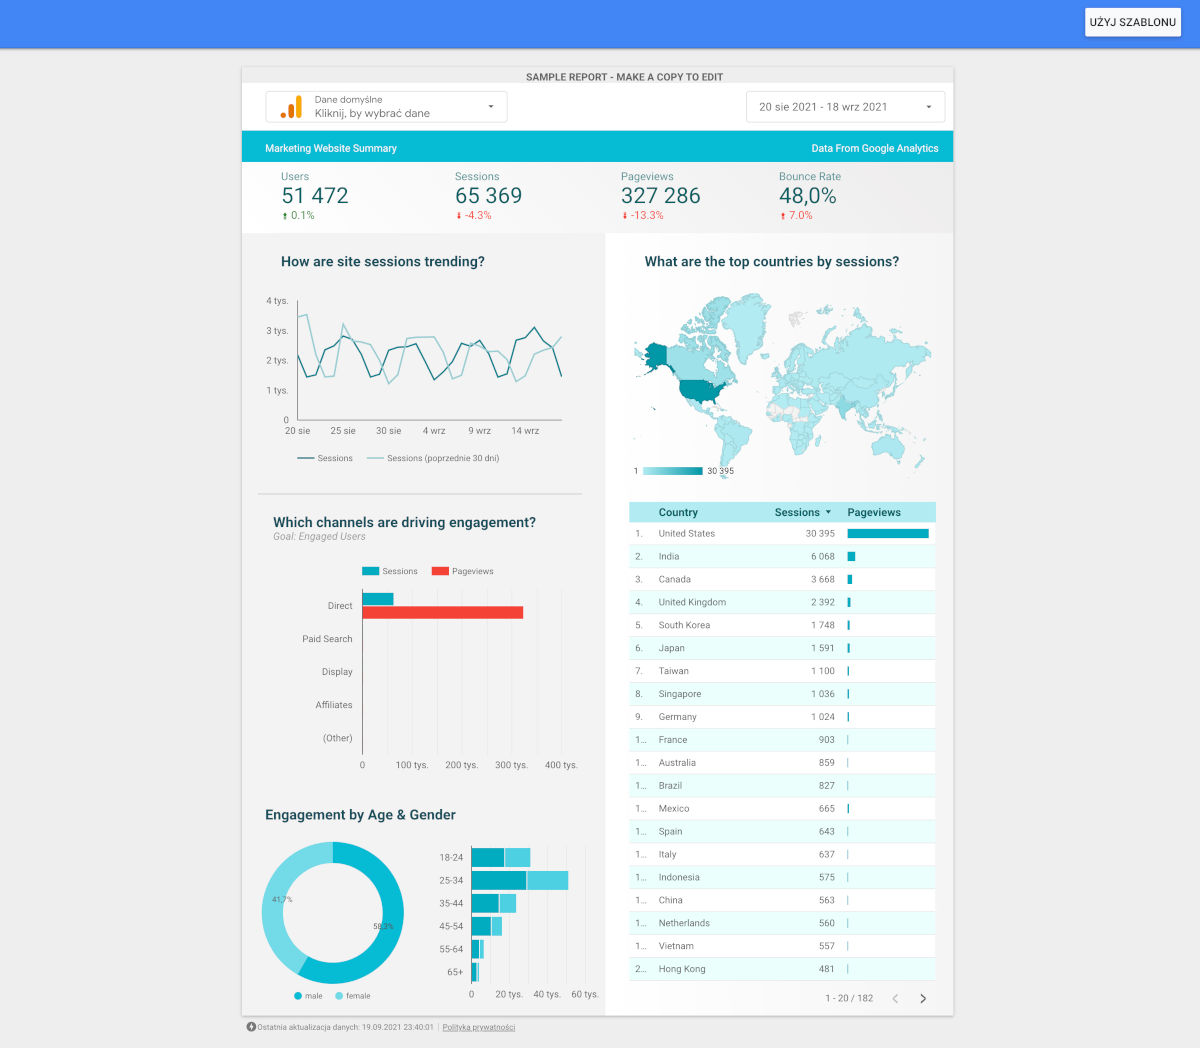Click the female legend dot under donut chart
The height and width of the screenshot is (1048, 1200).
tap(339, 996)
